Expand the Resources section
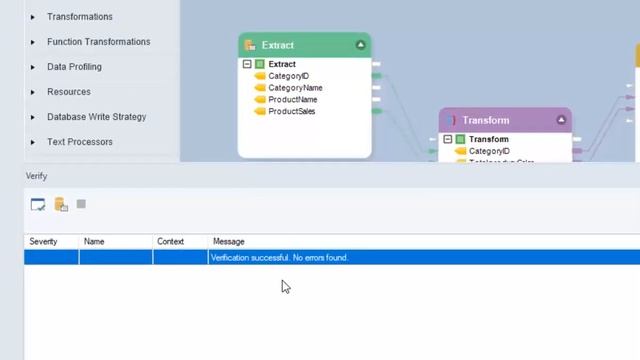 33,92
